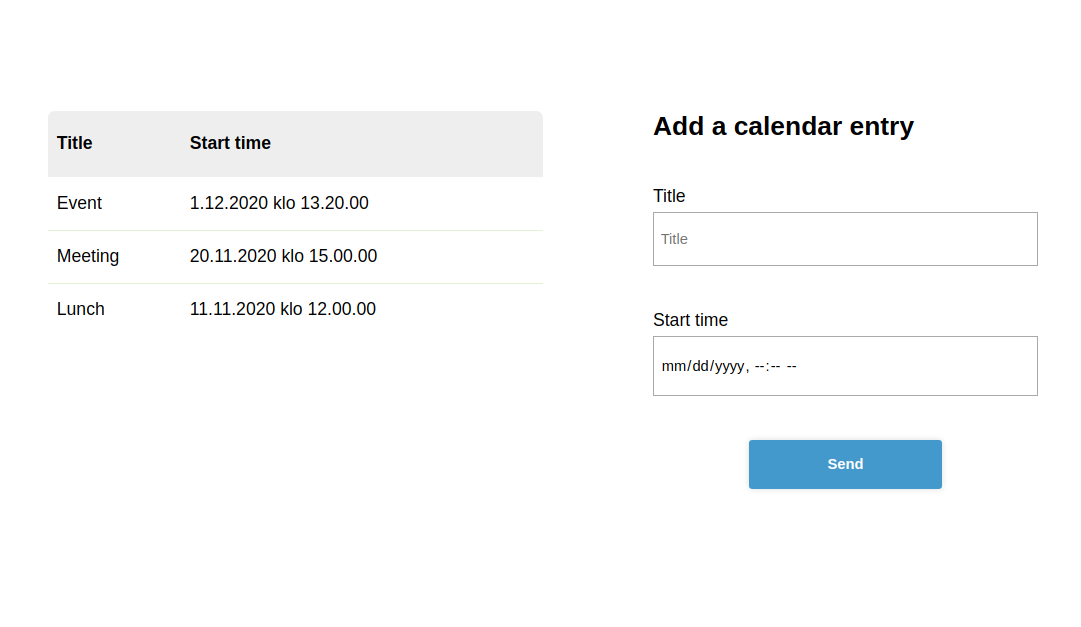The height and width of the screenshot is (627, 1081).
Task: Click the start time of the Event entry
Action: (279, 203)
